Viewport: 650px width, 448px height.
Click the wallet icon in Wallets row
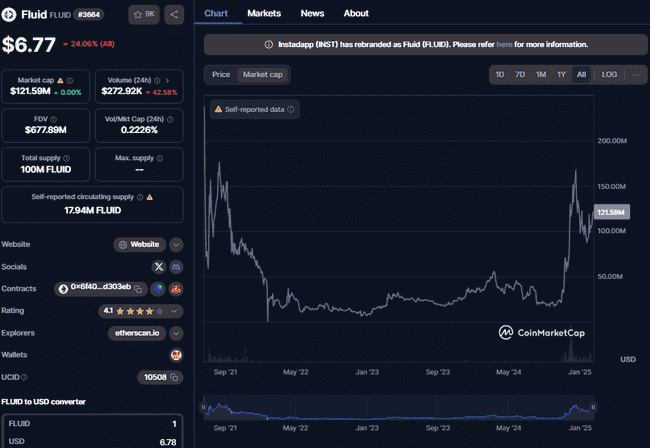(176, 355)
